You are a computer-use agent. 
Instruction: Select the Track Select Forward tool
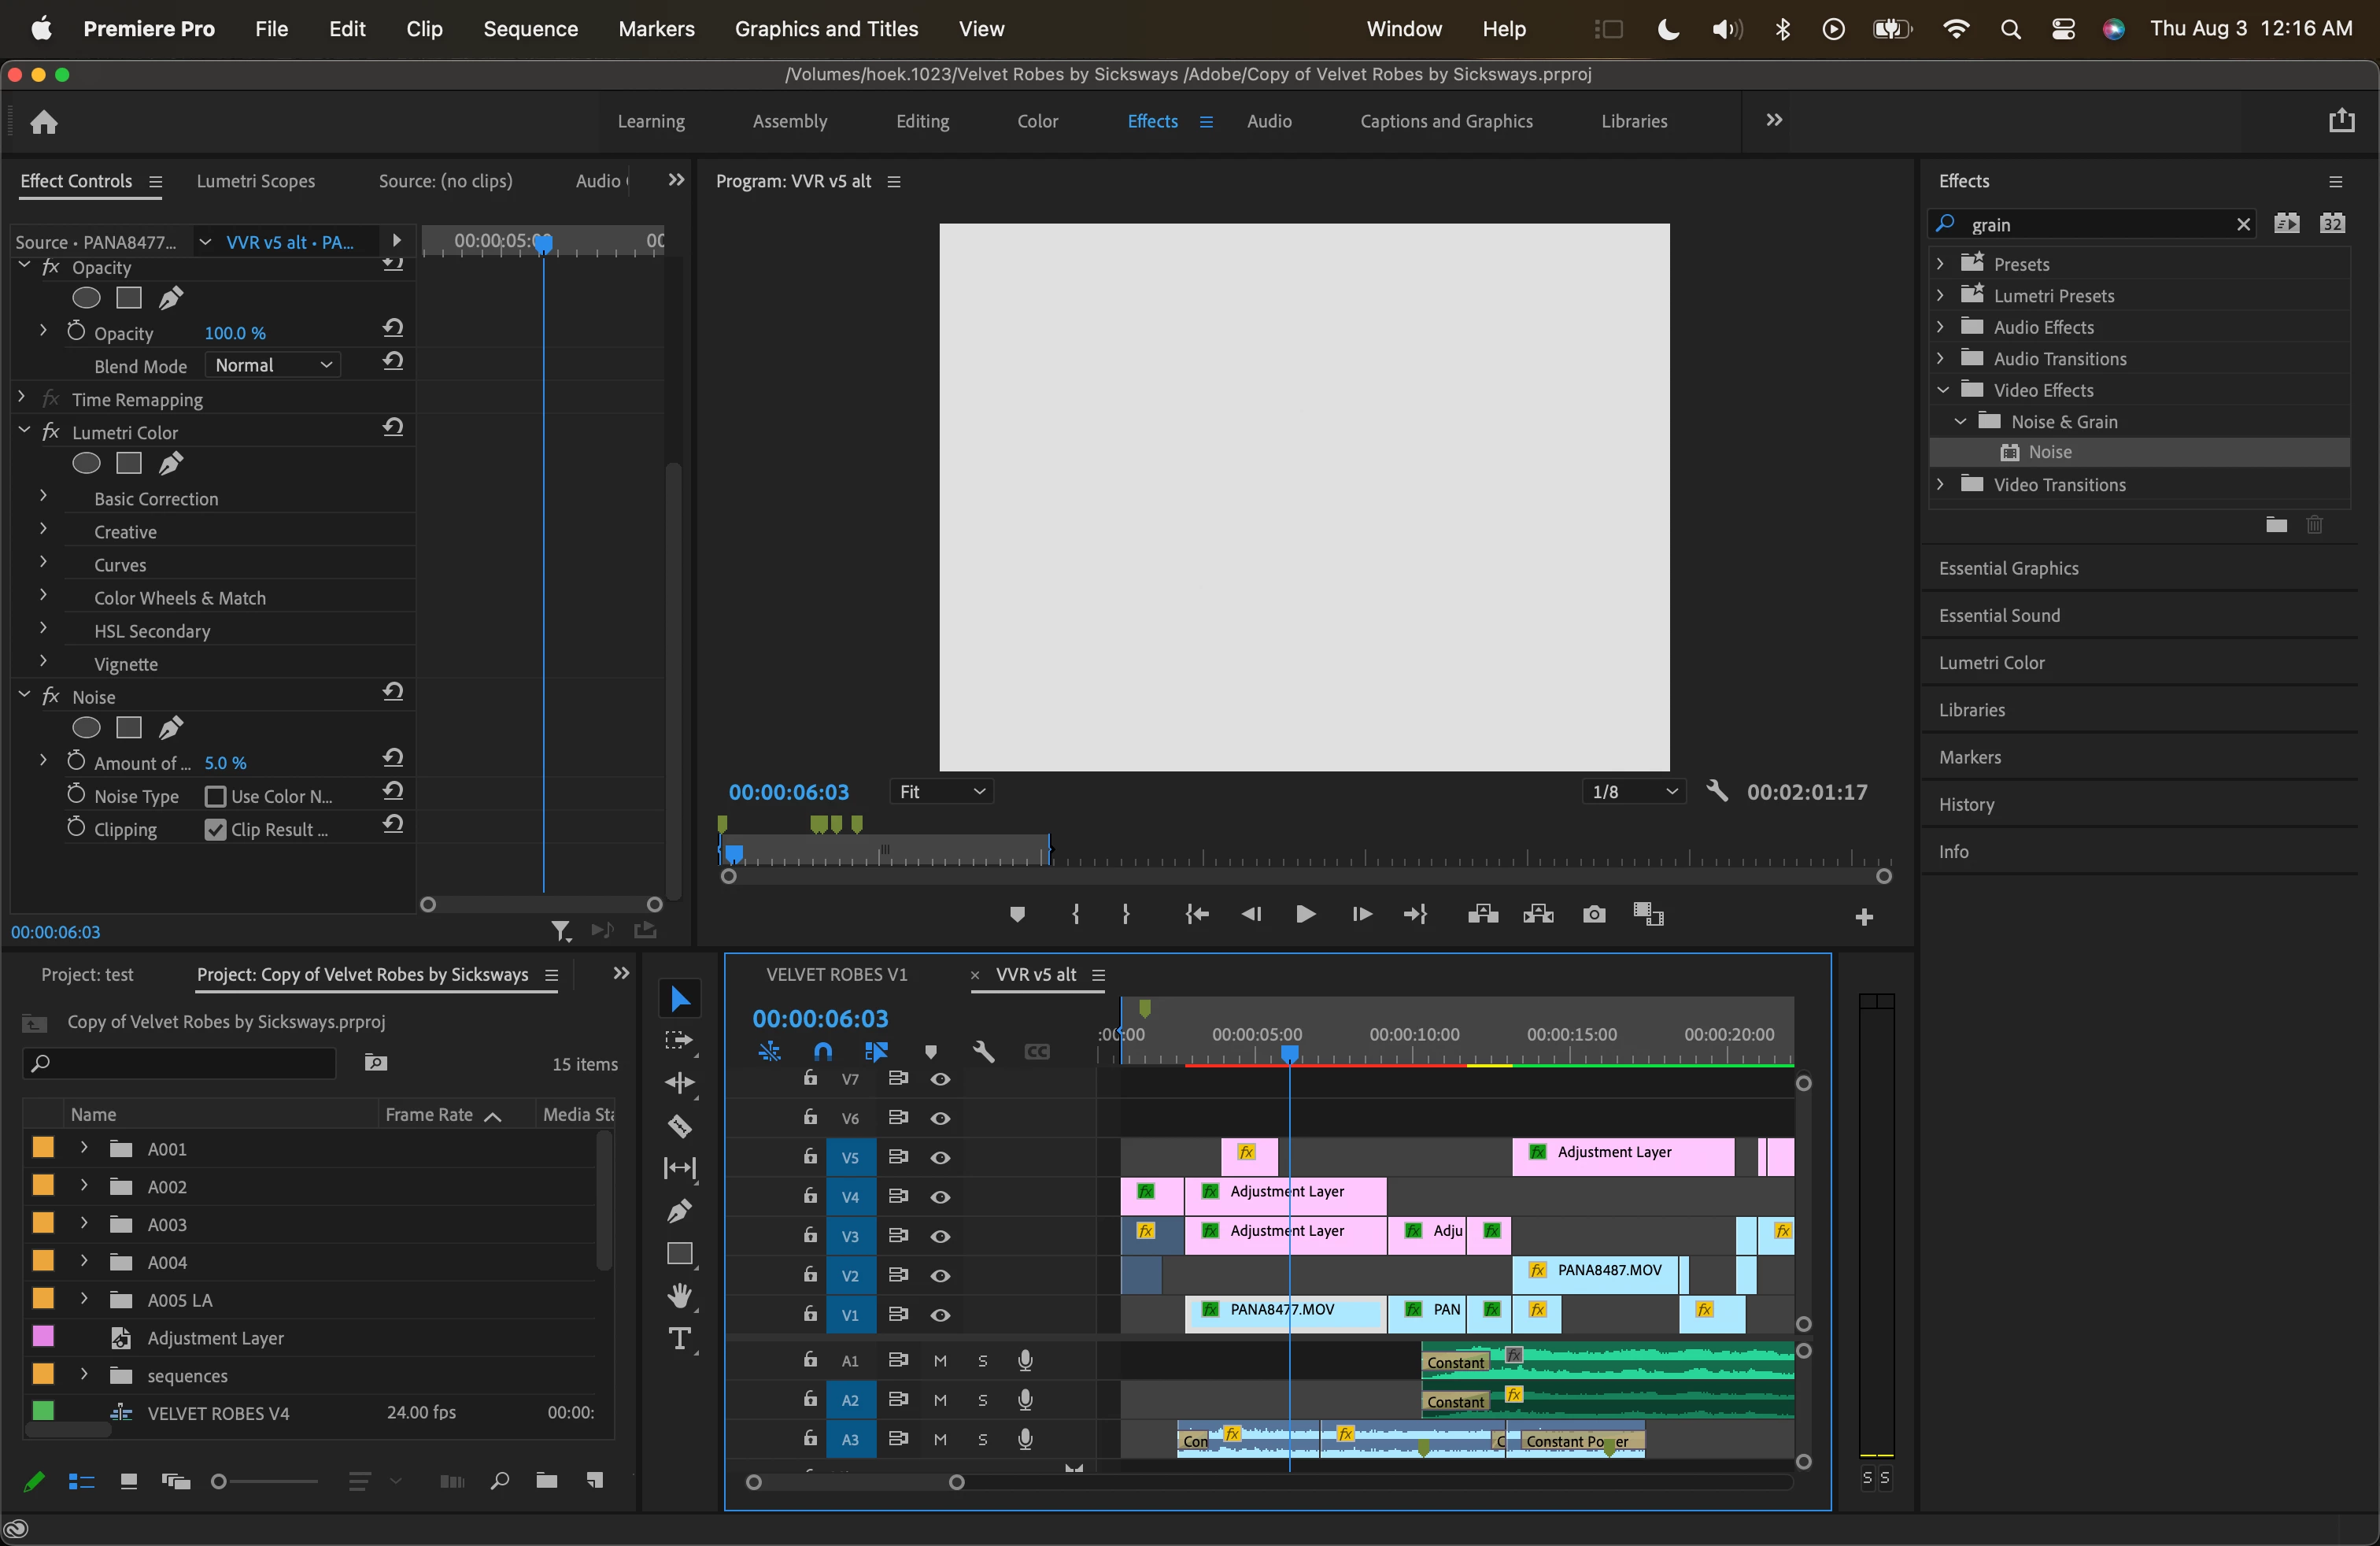point(680,1041)
